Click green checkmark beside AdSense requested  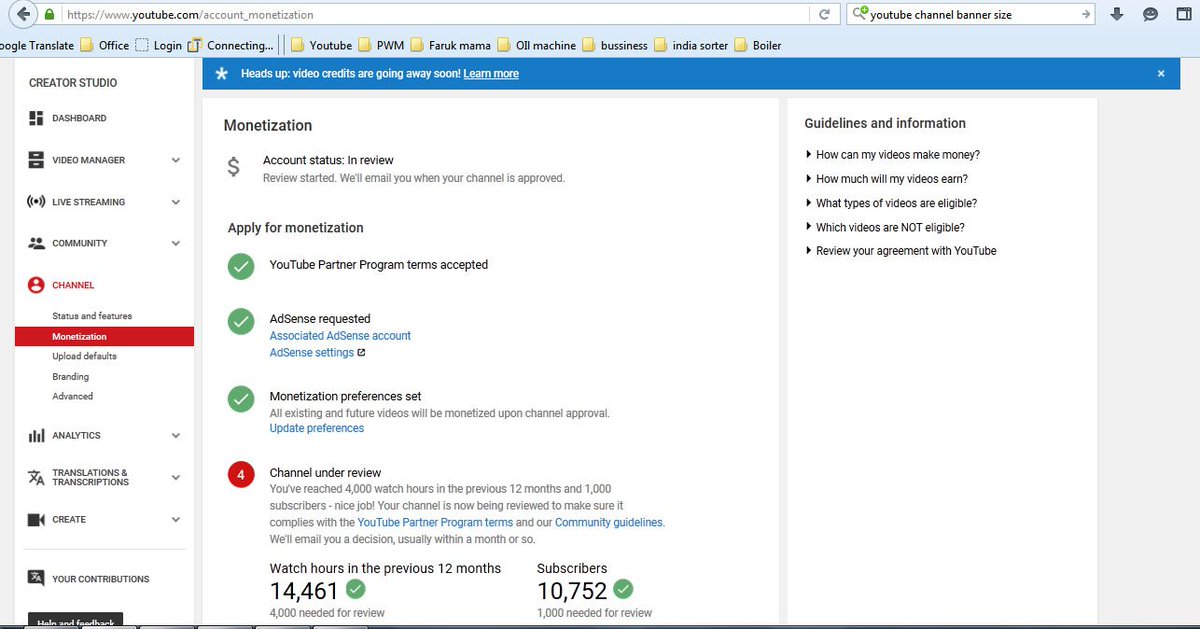click(241, 321)
